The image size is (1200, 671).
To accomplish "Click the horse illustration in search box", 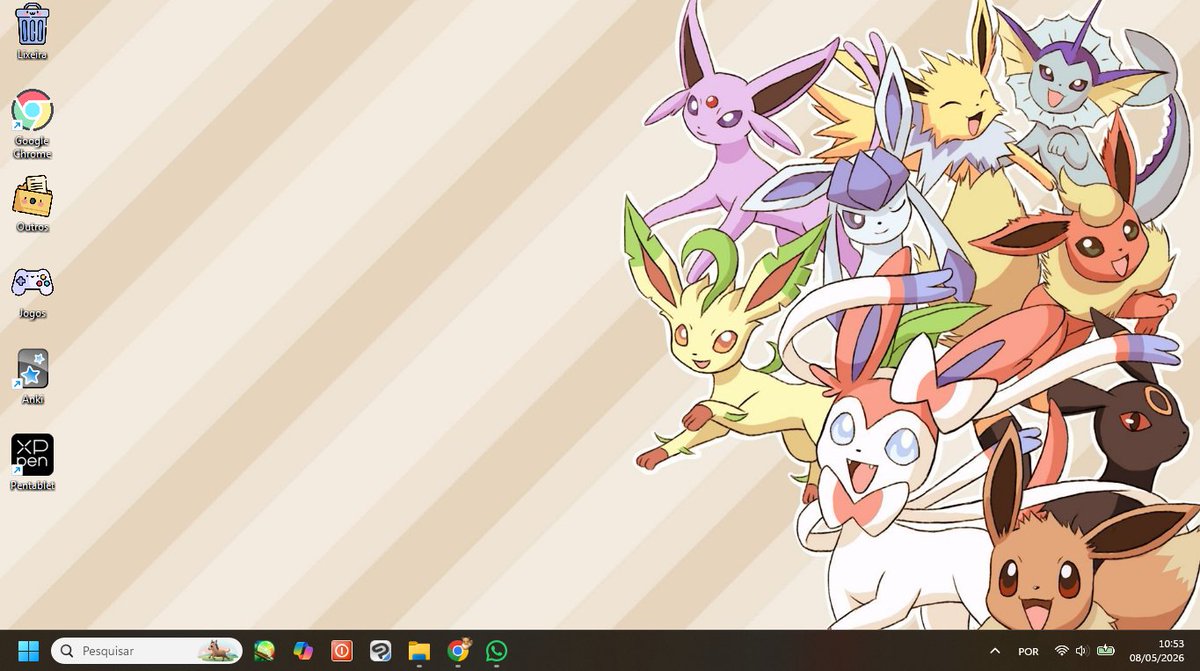I will click(218, 651).
